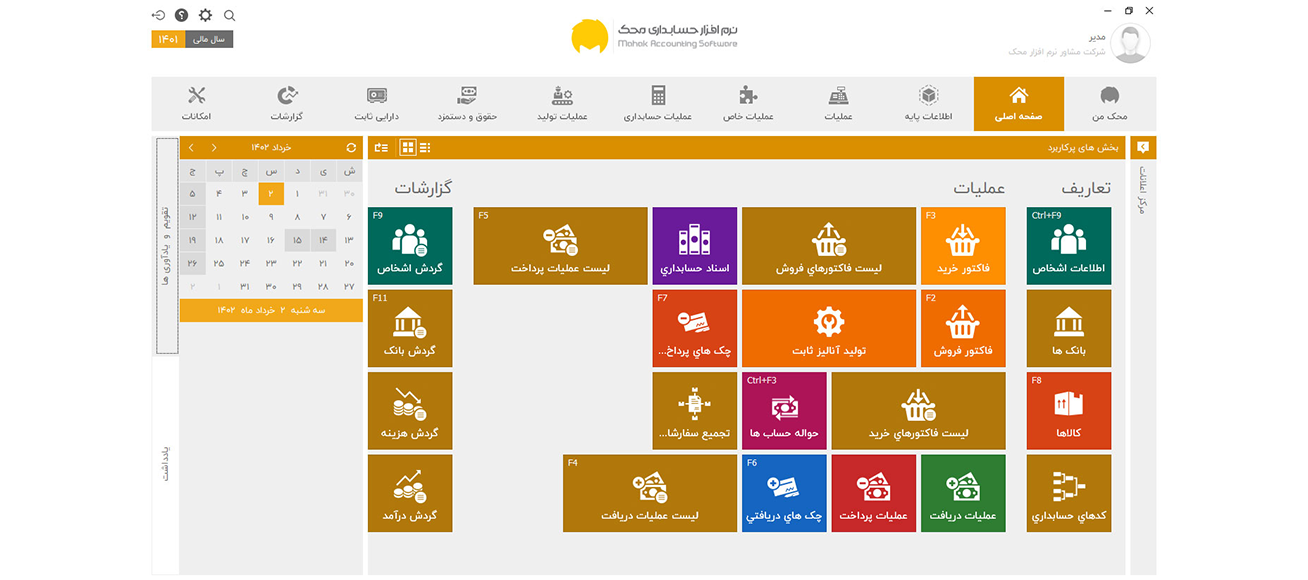The width and height of the screenshot is (1308, 580).
Task: Open the fiscal year 1401 selector
Action: click(168, 40)
